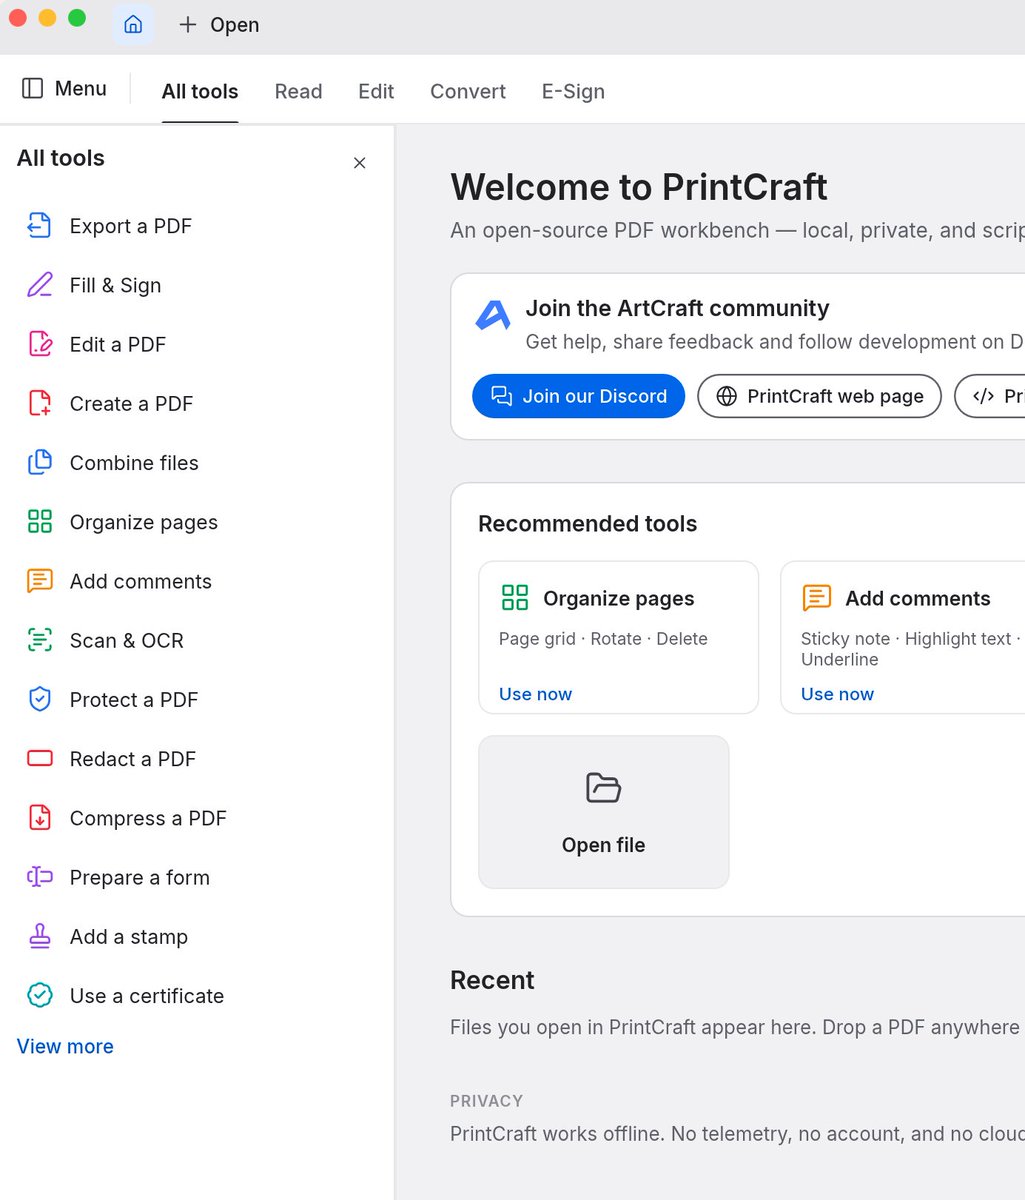This screenshot has height=1200, width=1025.
Task: Click the Fill & Sign pen icon
Action: pyautogui.click(x=39, y=285)
